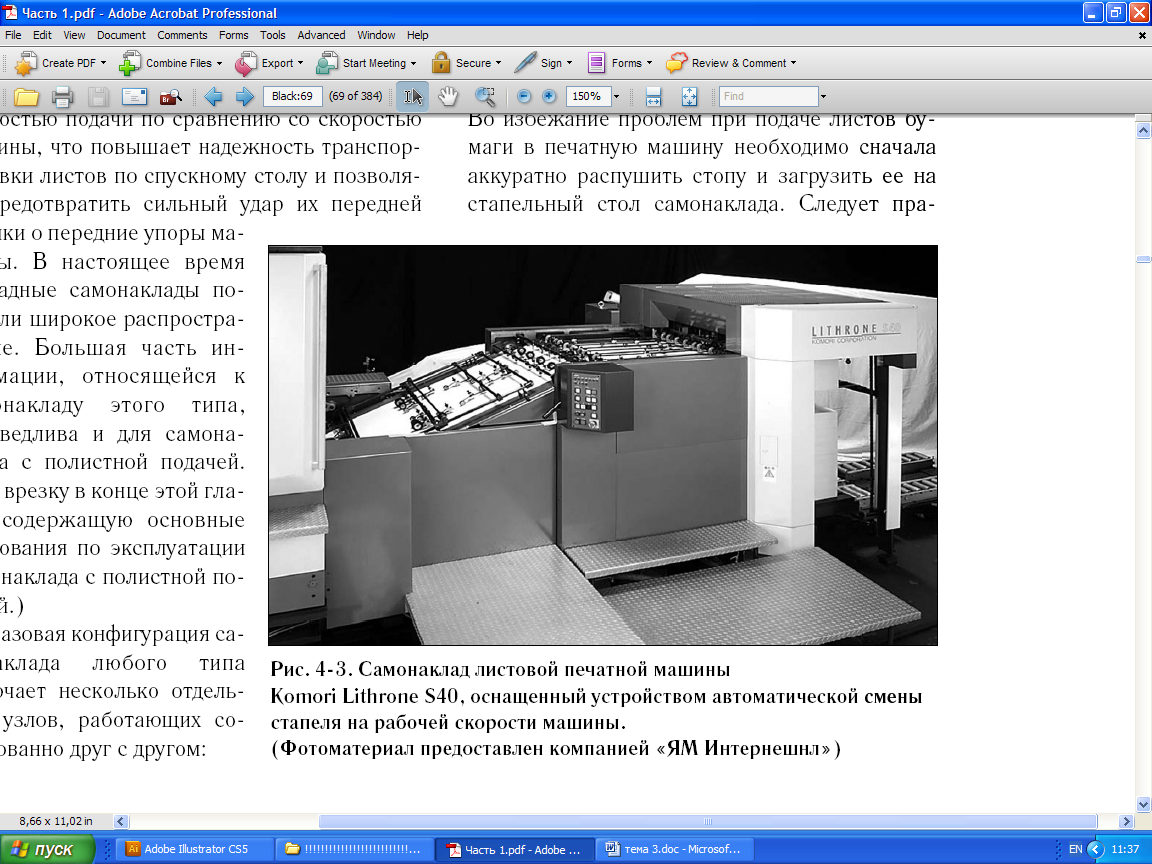Activate the Hand tool

tap(447, 96)
